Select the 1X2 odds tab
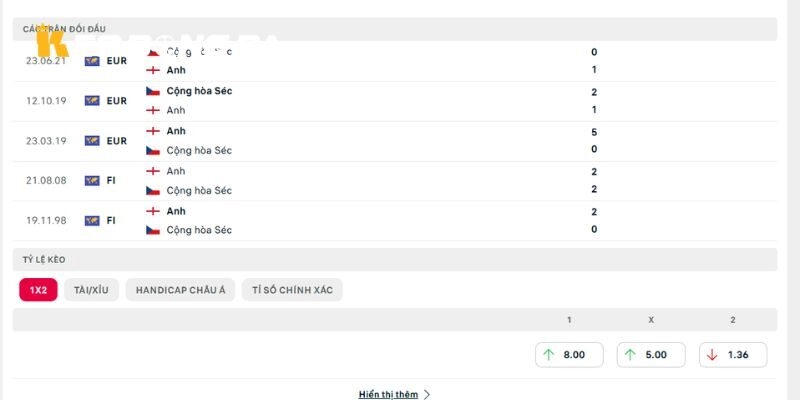The image size is (800, 400). coord(38,290)
